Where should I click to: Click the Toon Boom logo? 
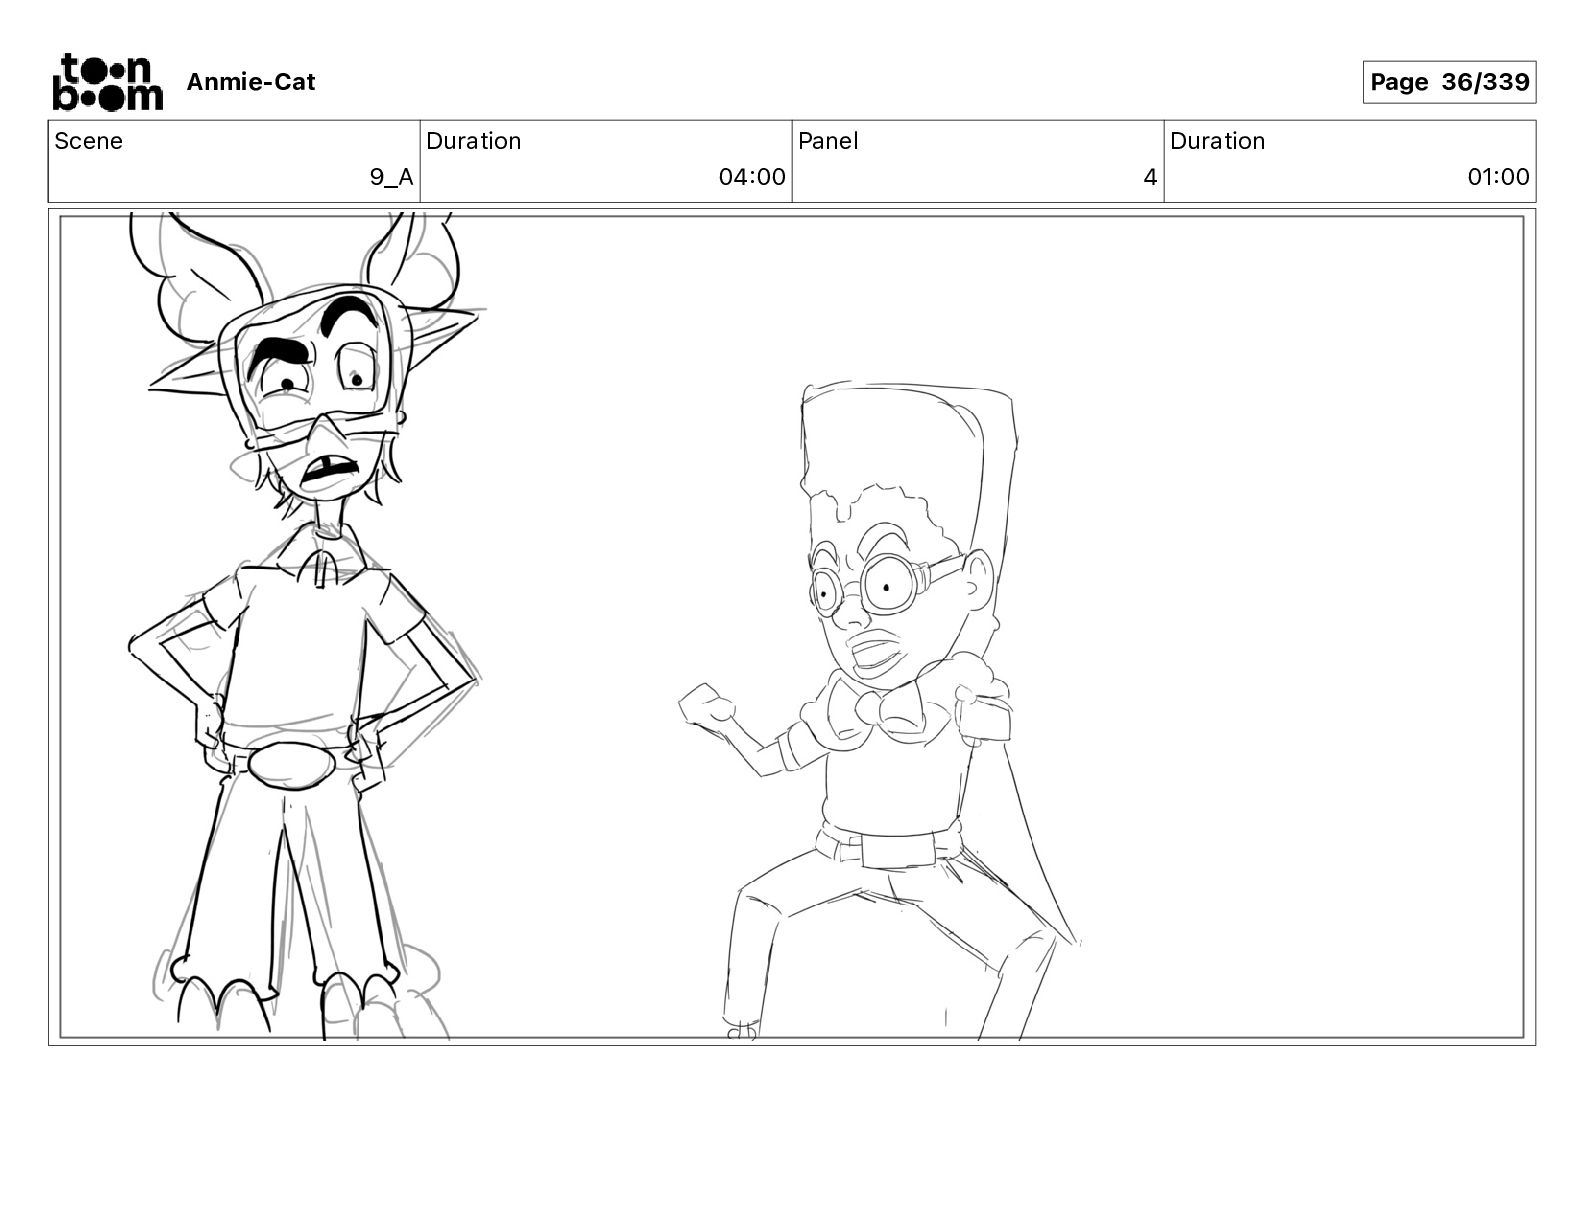click(x=107, y=82)
